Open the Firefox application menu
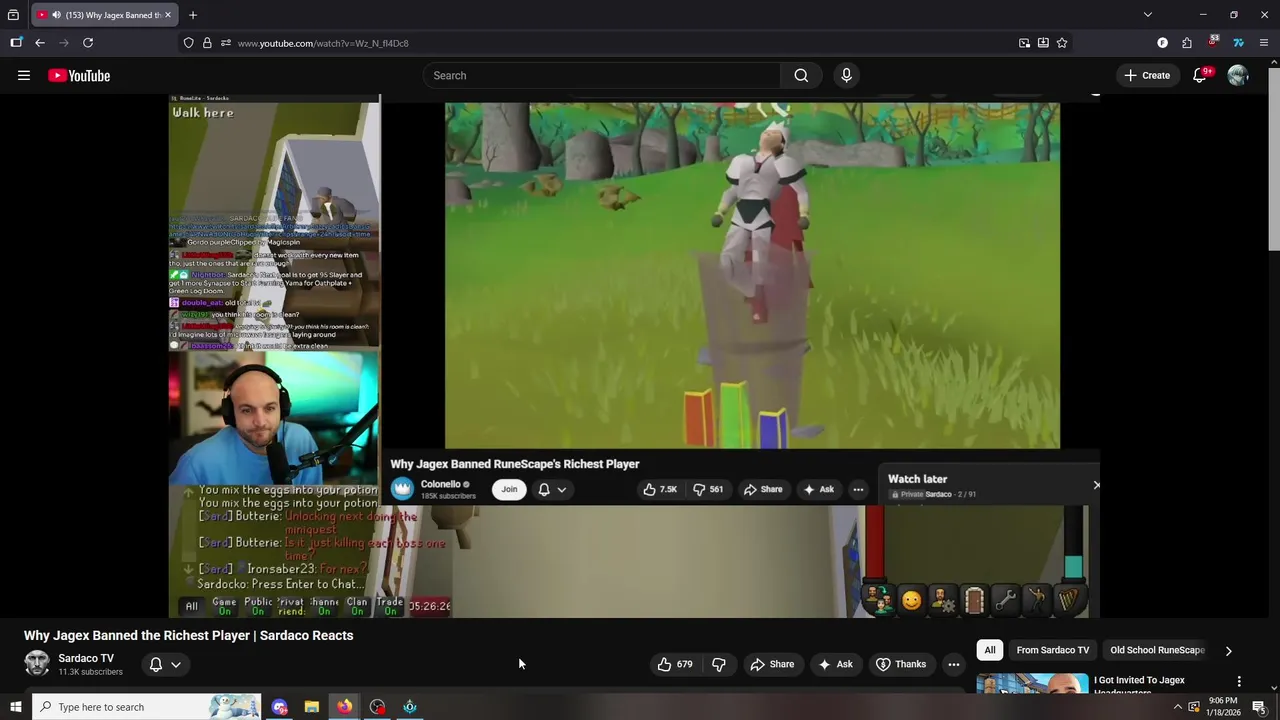The height and width of the screenshot is (720, 1280). [x=1264, y=43]
